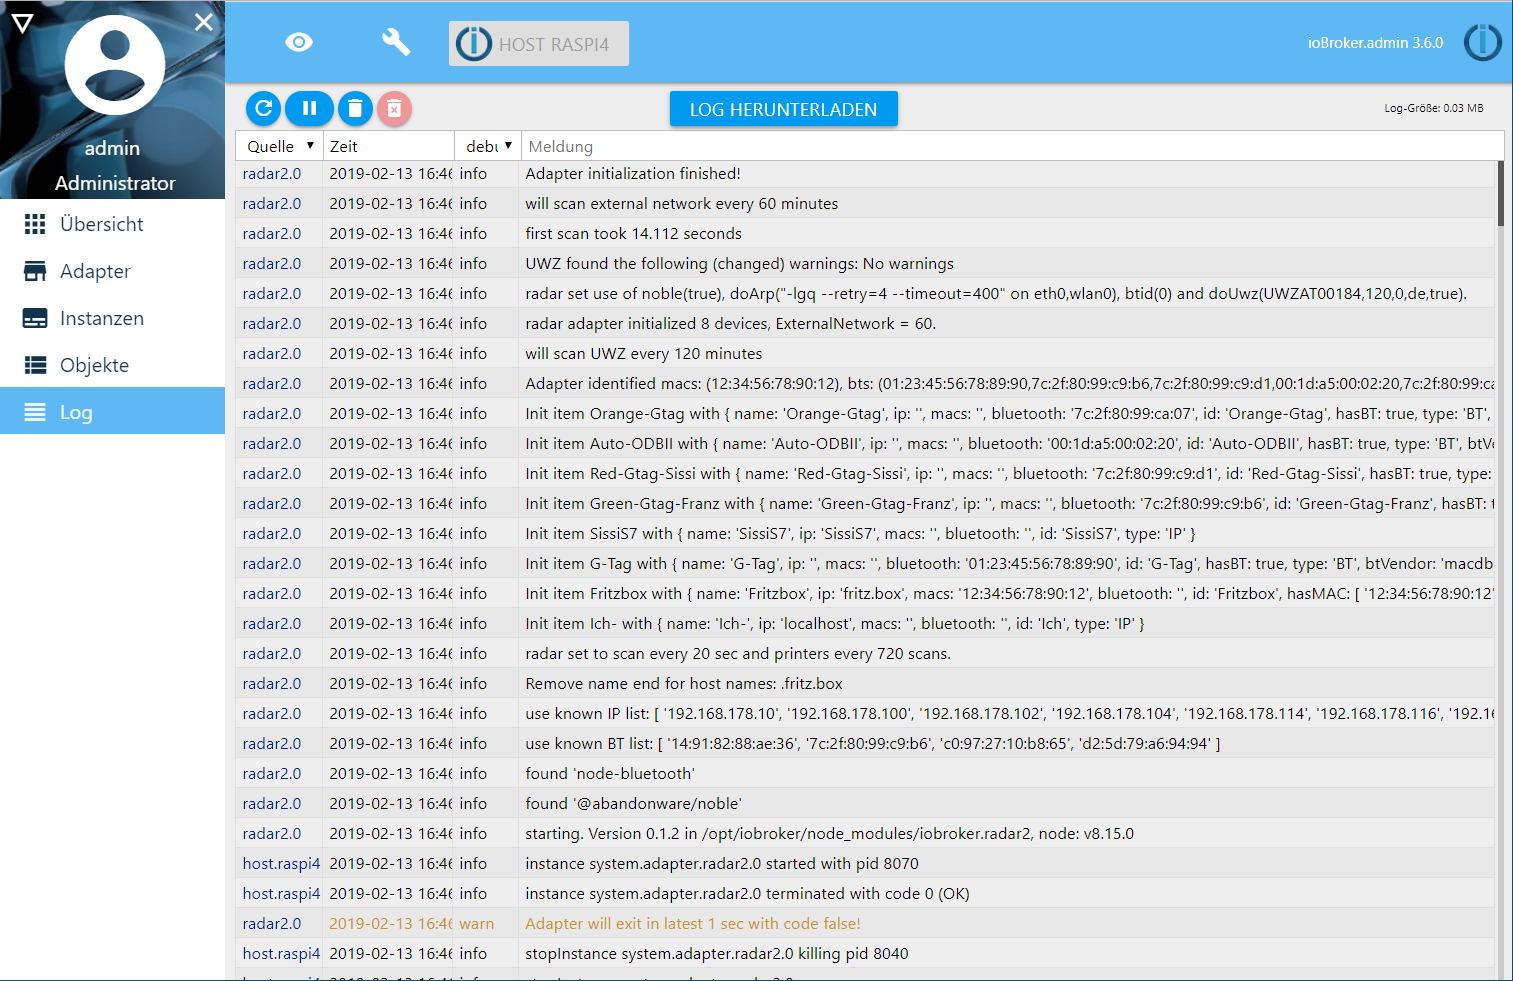This screenshot has height=981, width=1513.
Task: Open Übersicht in the sidebar
Action: (112, 224)
